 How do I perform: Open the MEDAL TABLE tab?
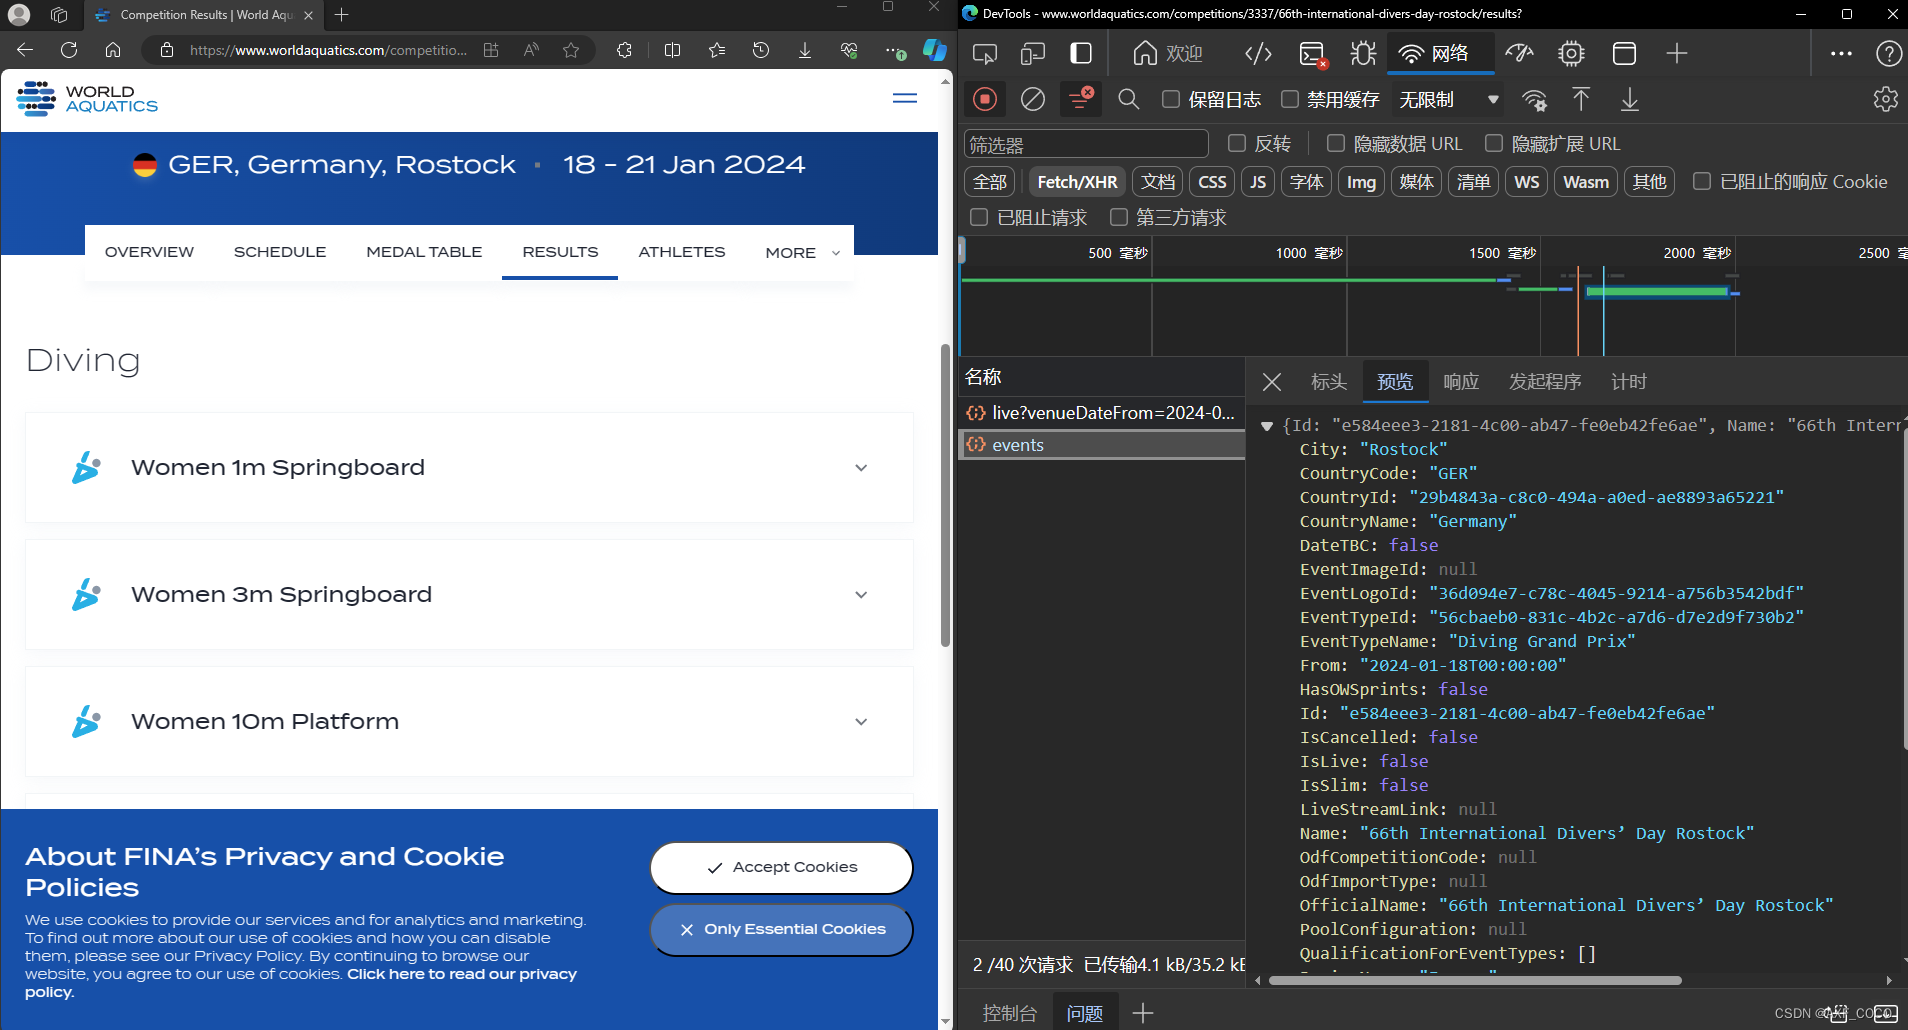coord(424,252)
